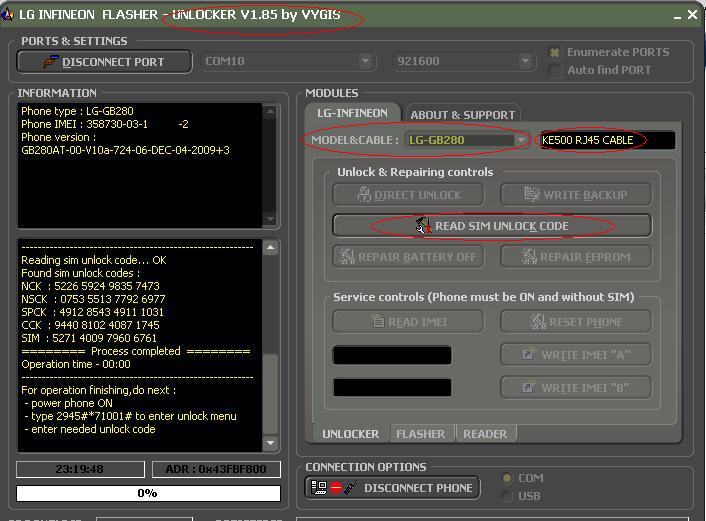Click the 0% progress bar
The width and height of the screenshot is (706, 521).
pos(148,493)
